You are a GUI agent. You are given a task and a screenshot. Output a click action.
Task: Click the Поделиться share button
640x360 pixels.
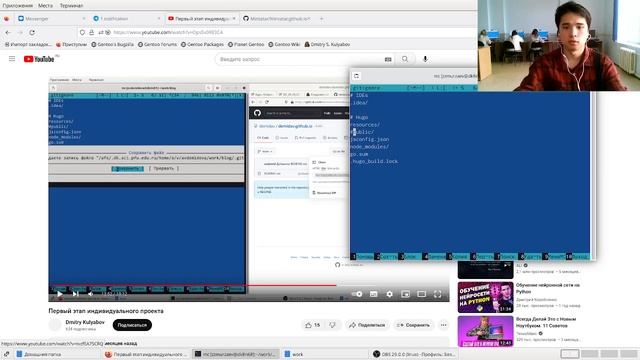click(367, 325)
